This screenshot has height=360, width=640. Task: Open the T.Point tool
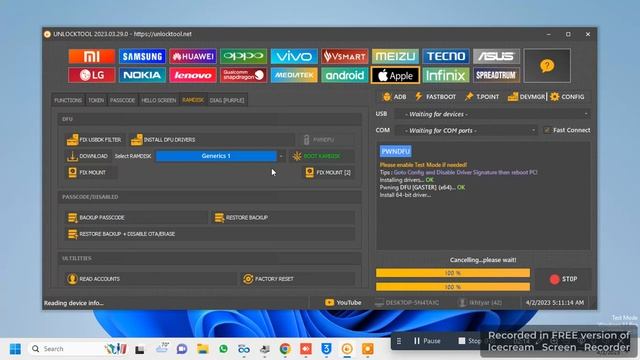coord(482,97)
